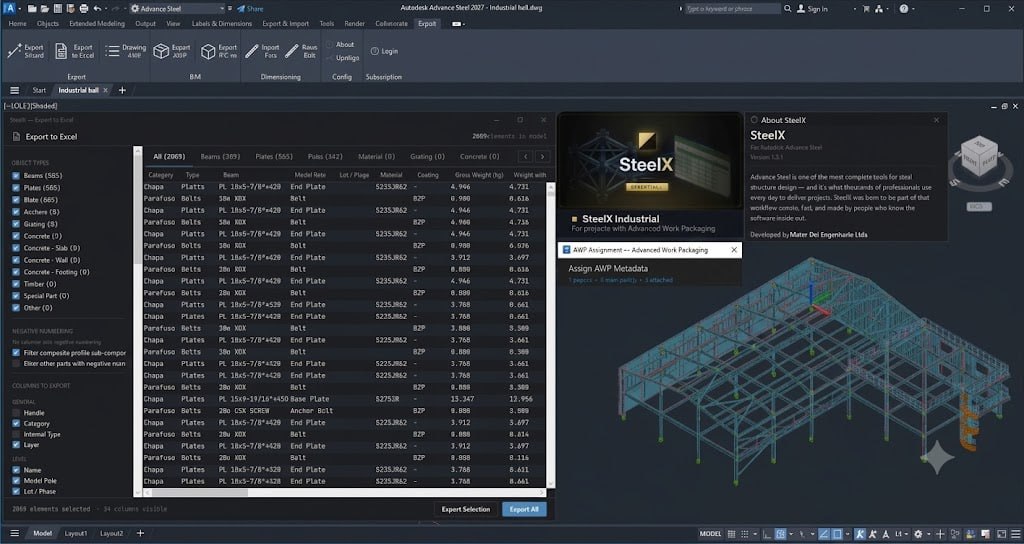
Task: Click the cube Export IFC icon in BIM panel
Action: 208,51
